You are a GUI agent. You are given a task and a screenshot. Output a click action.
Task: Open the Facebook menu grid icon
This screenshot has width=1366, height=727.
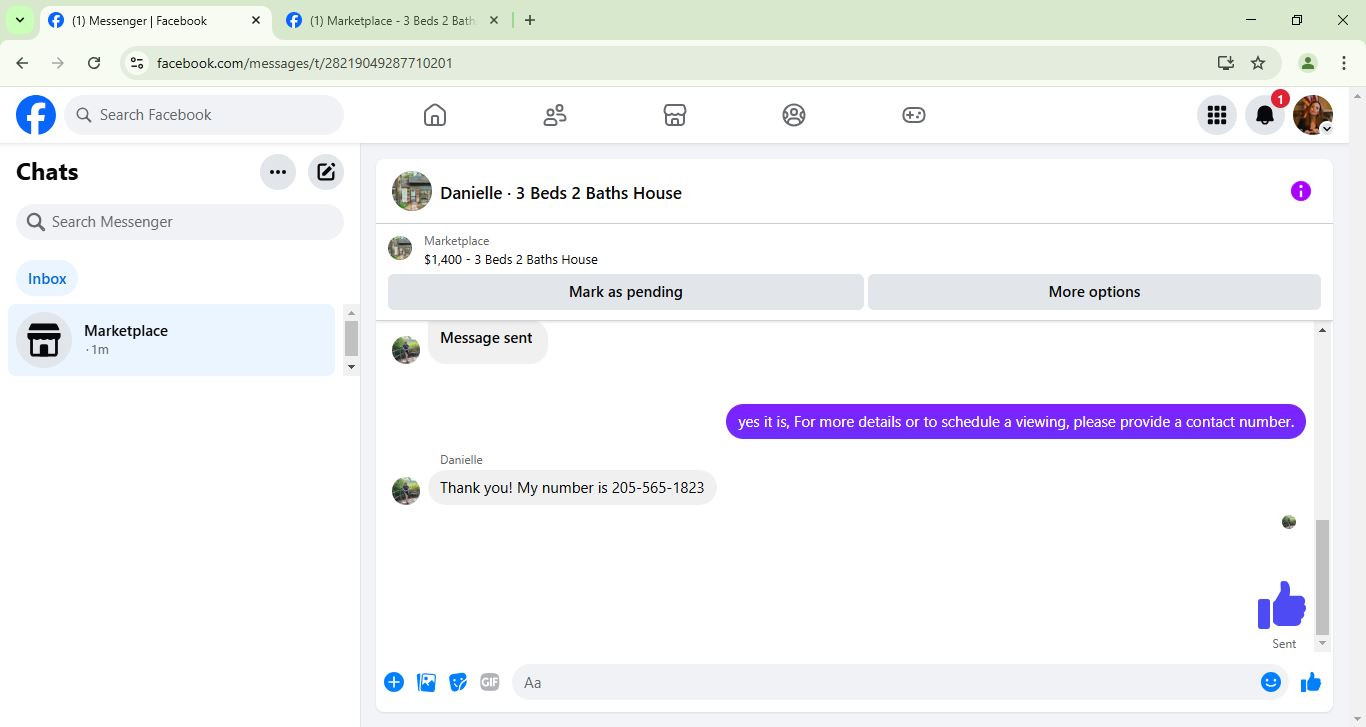pos(1217,115)
